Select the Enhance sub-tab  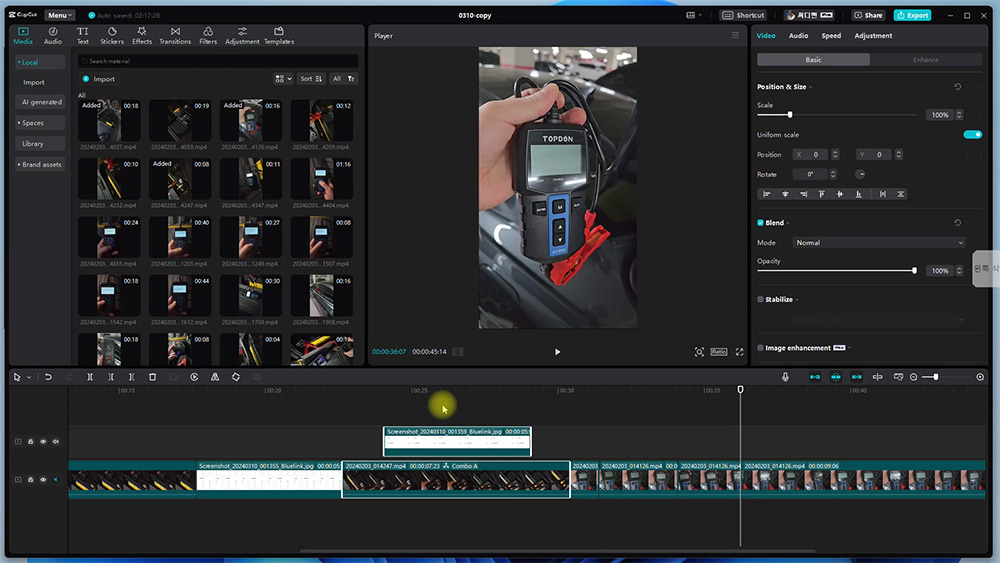925,59
